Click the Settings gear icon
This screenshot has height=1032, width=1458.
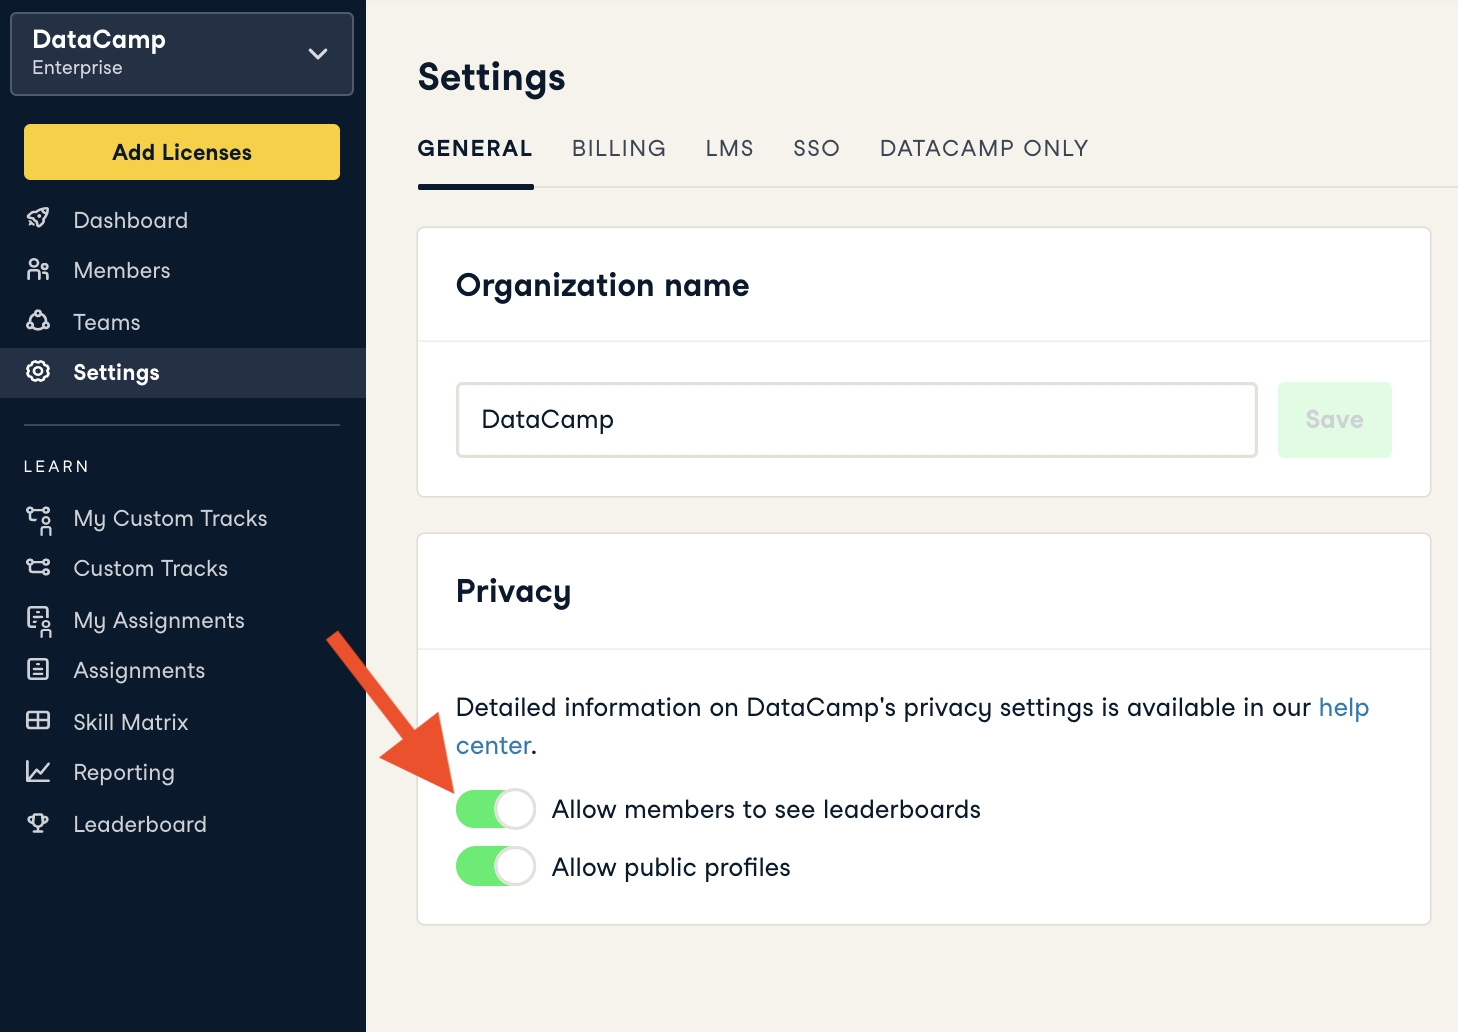pyautogui.click(x=38, y=372)
